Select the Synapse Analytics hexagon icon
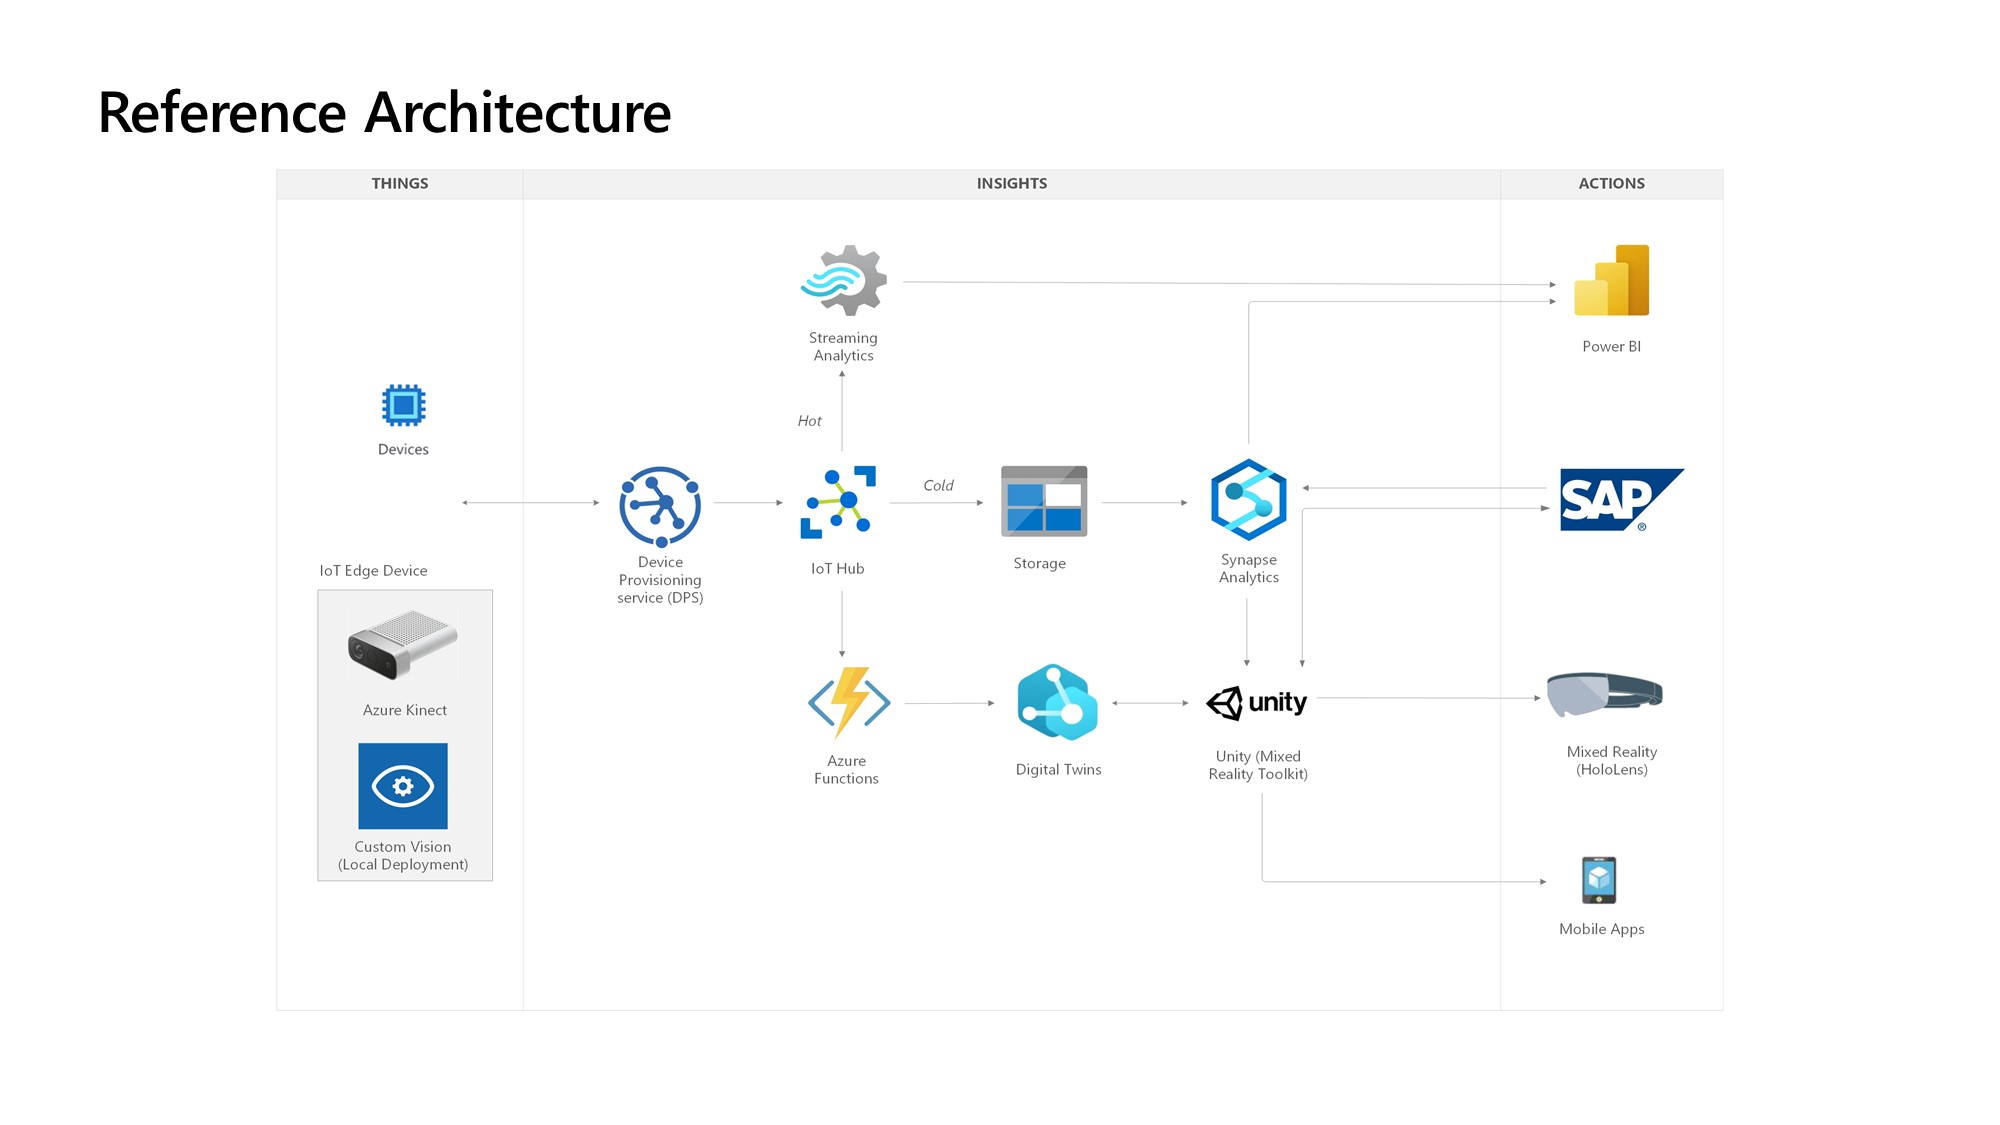This screenshot has width=2000, height=1125. pos(1248,499)
